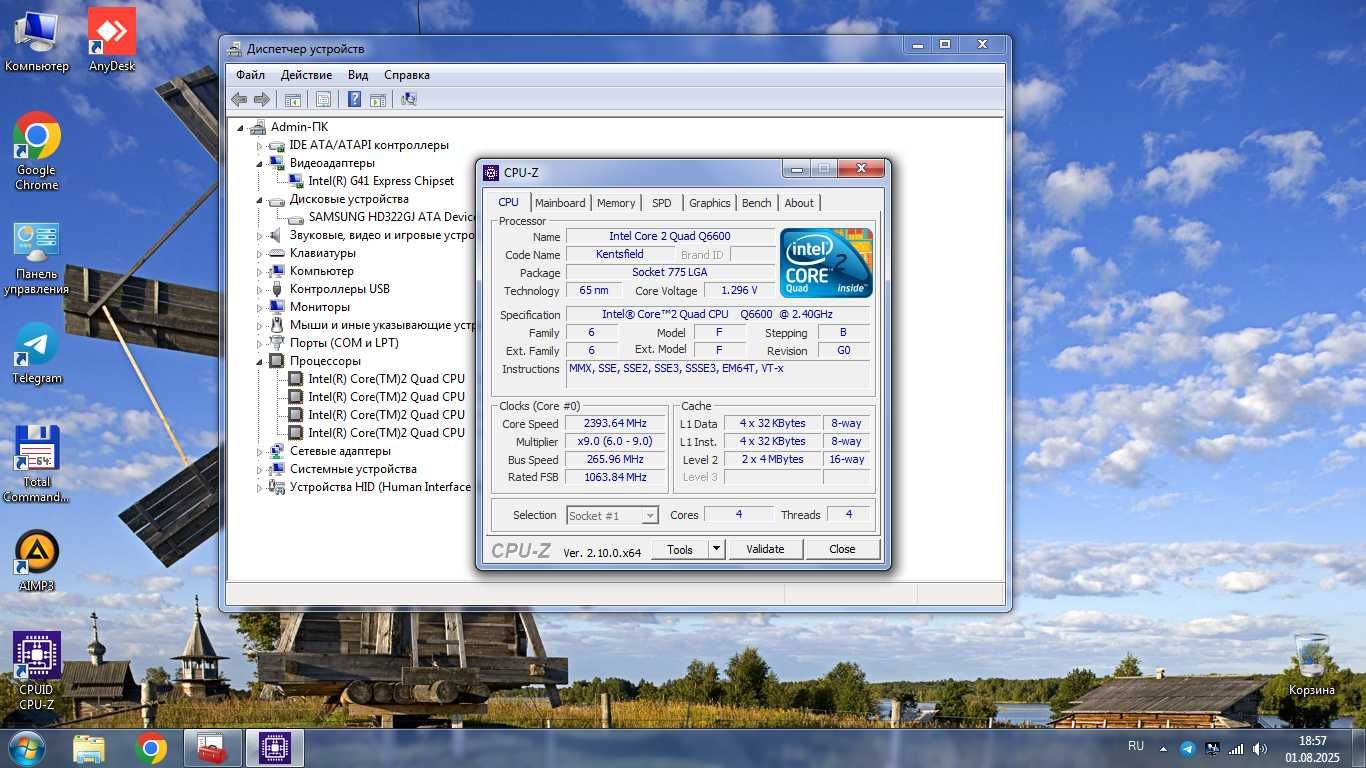Open AnyDesk desktop shortcut

click(112, 42)
